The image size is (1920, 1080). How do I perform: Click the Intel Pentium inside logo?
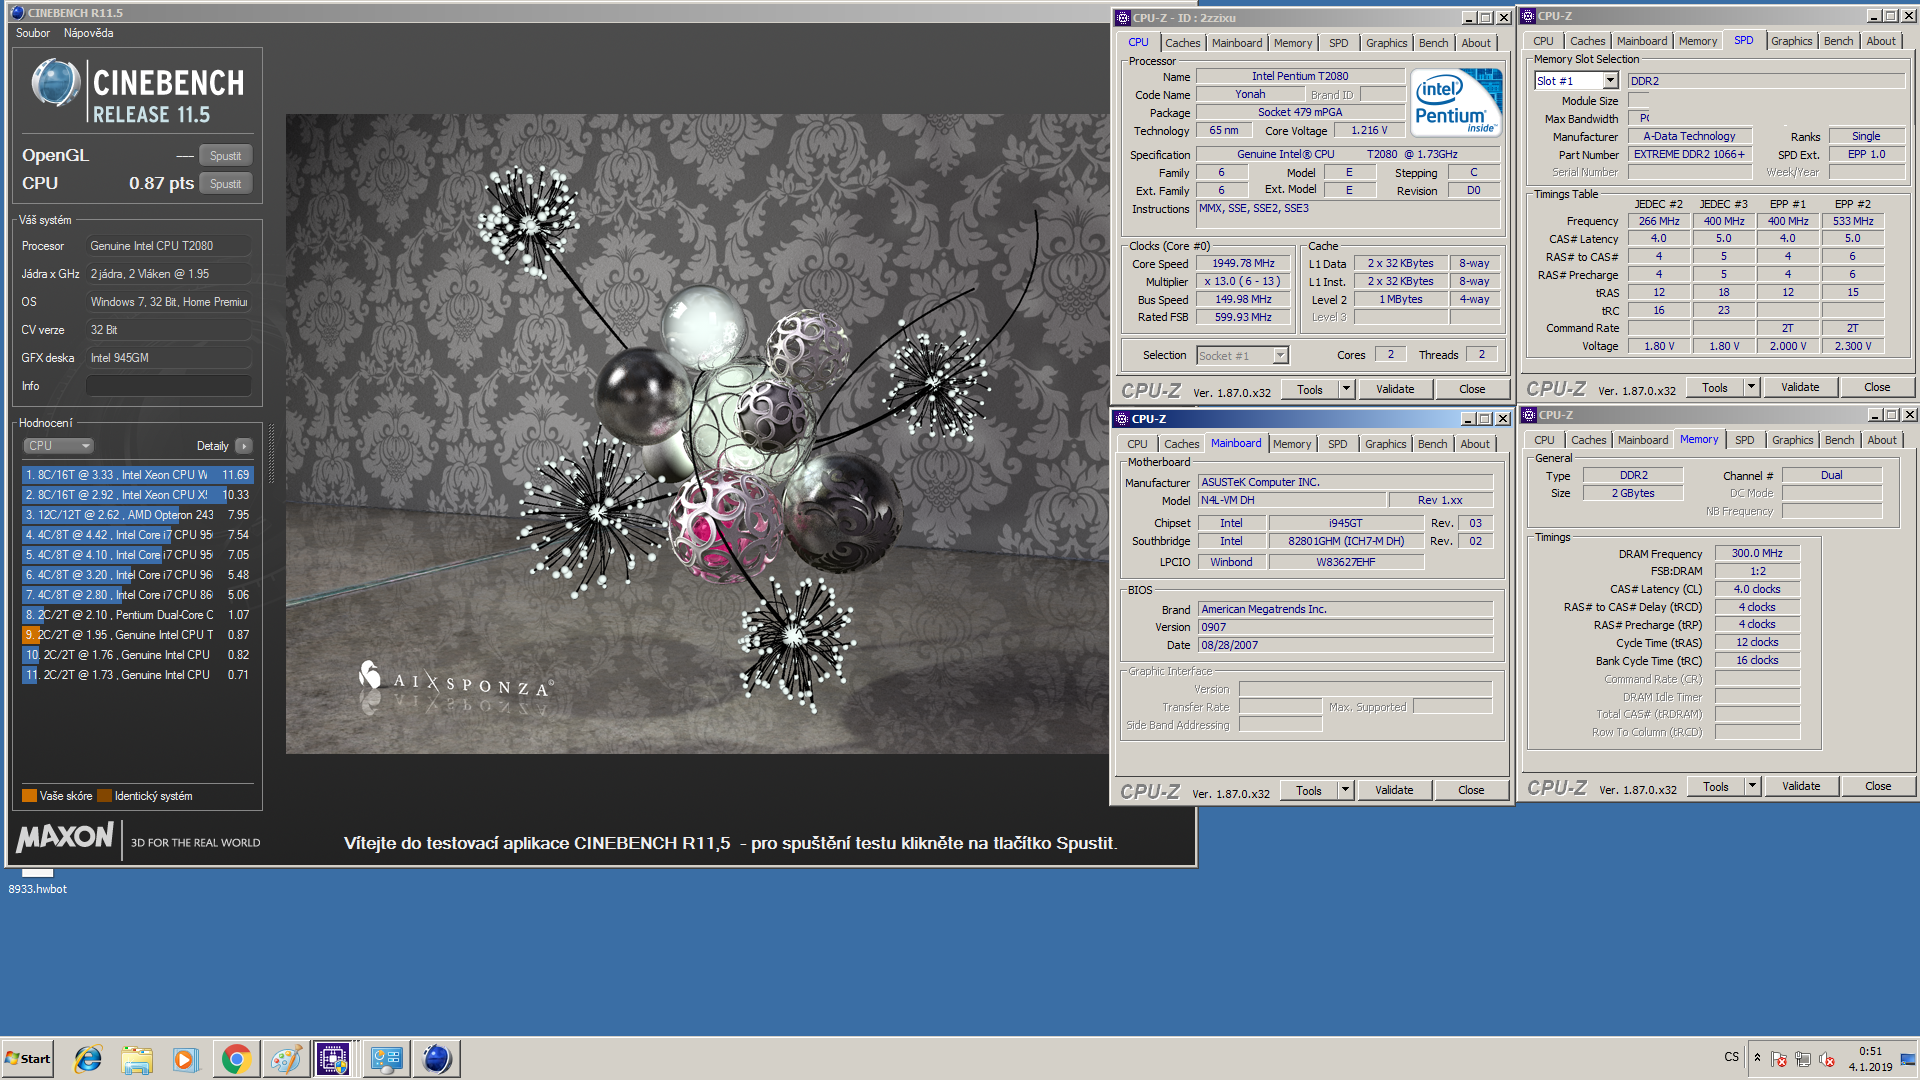[1455, 103]
